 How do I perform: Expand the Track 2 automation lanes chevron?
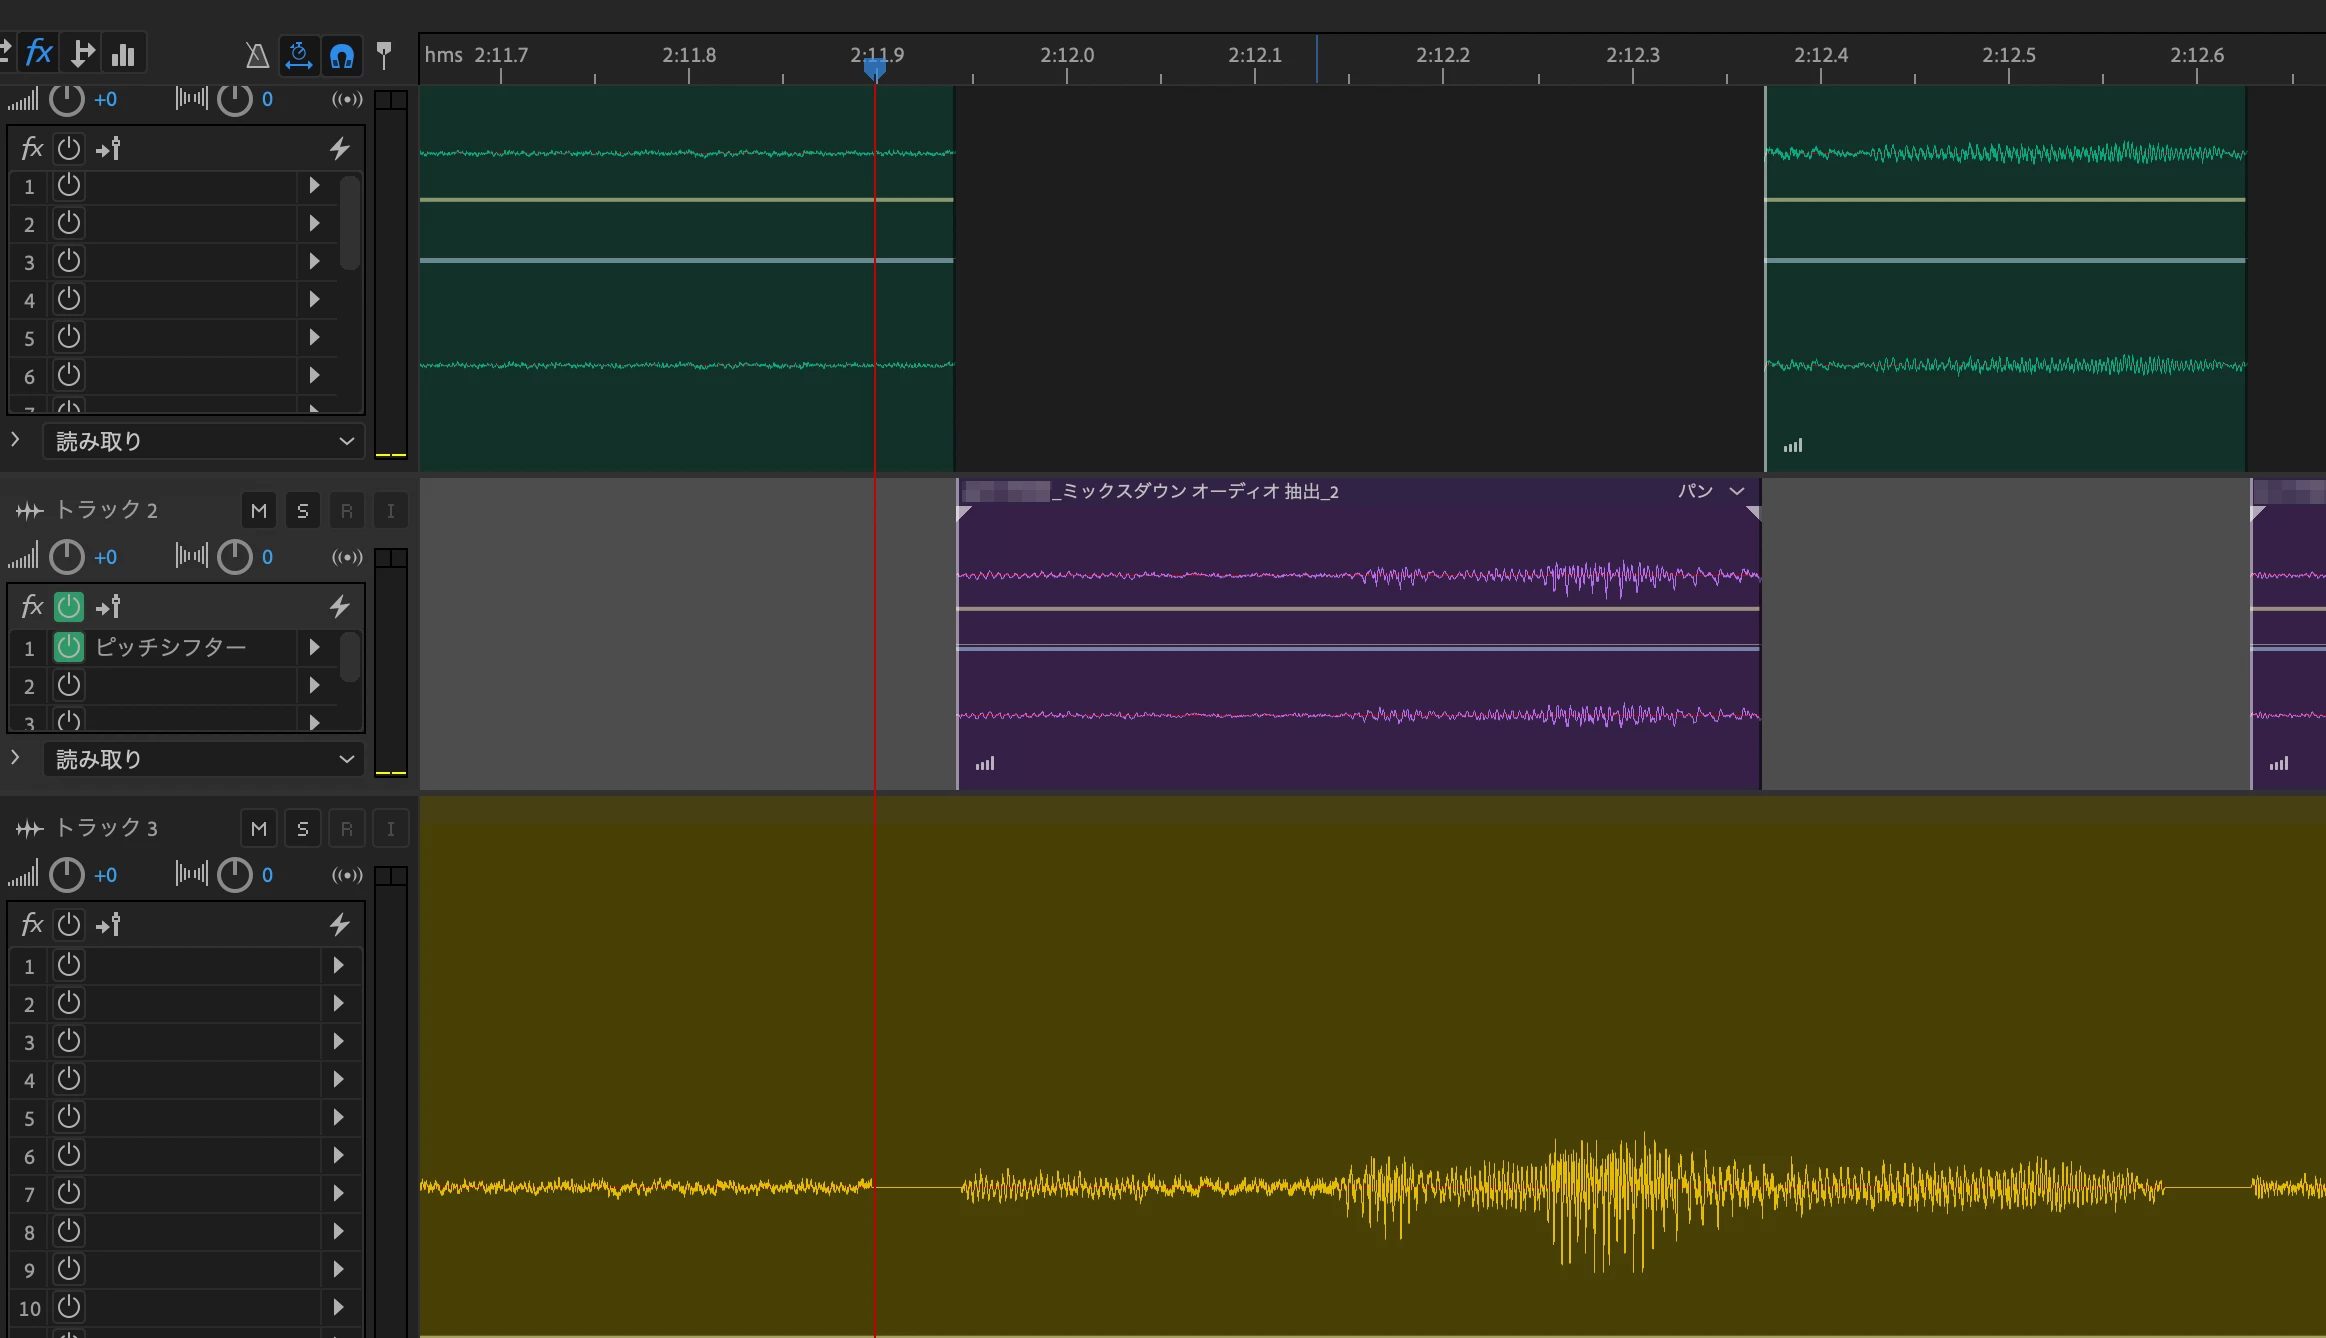15,758
